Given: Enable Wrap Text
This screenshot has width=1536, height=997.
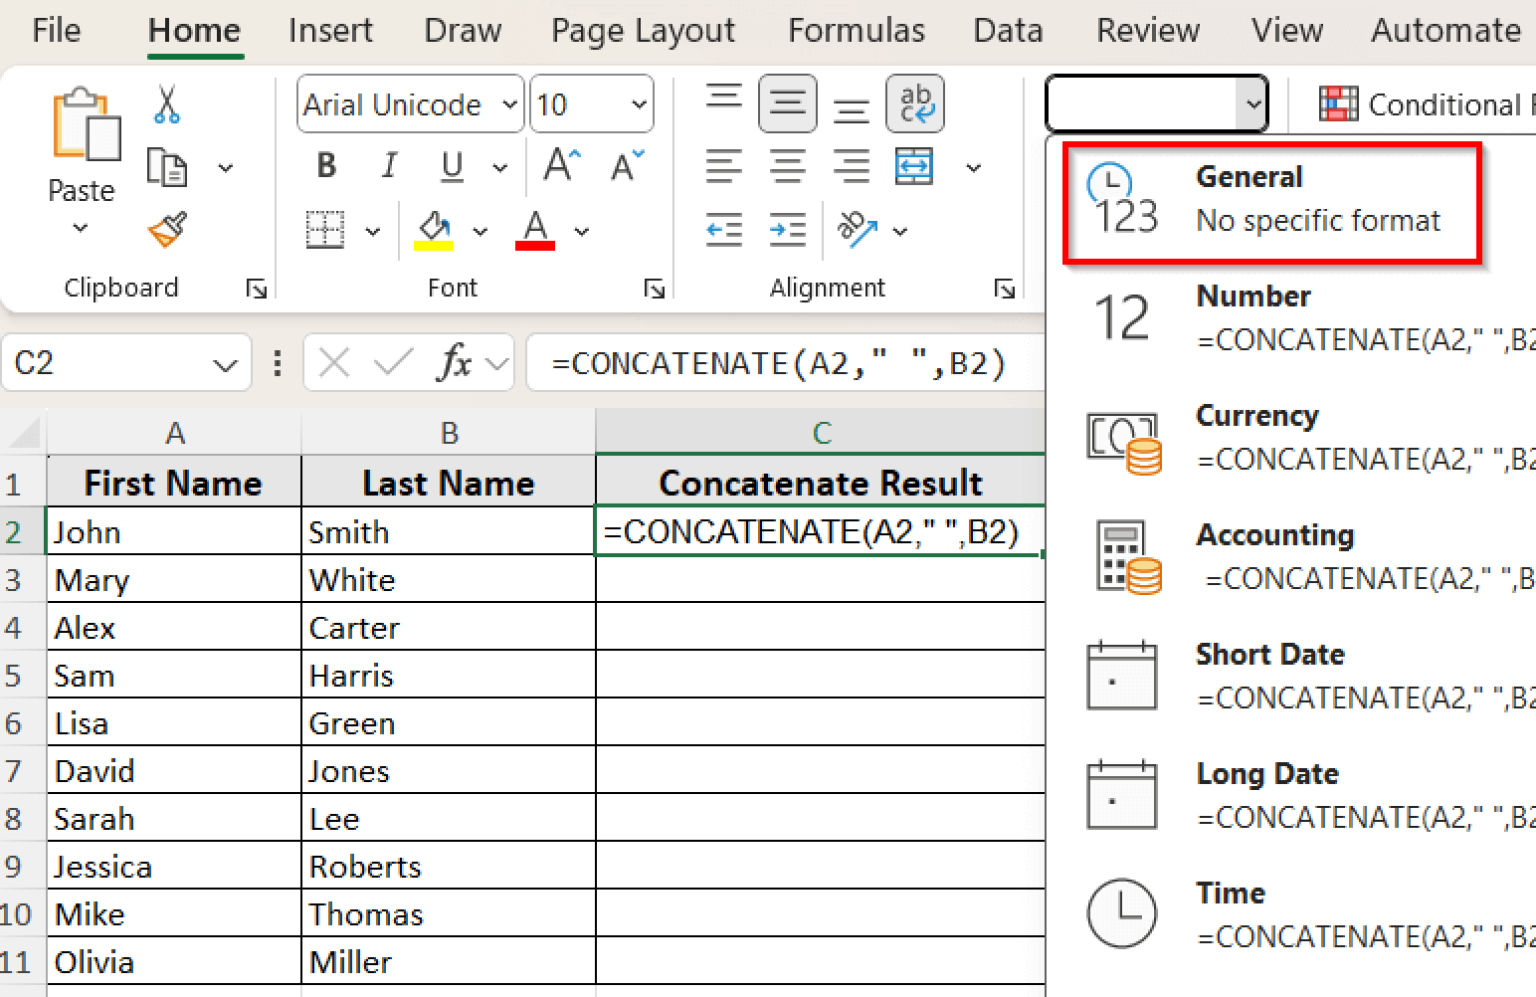Looking at the screenshot, I should click(915, 103).
